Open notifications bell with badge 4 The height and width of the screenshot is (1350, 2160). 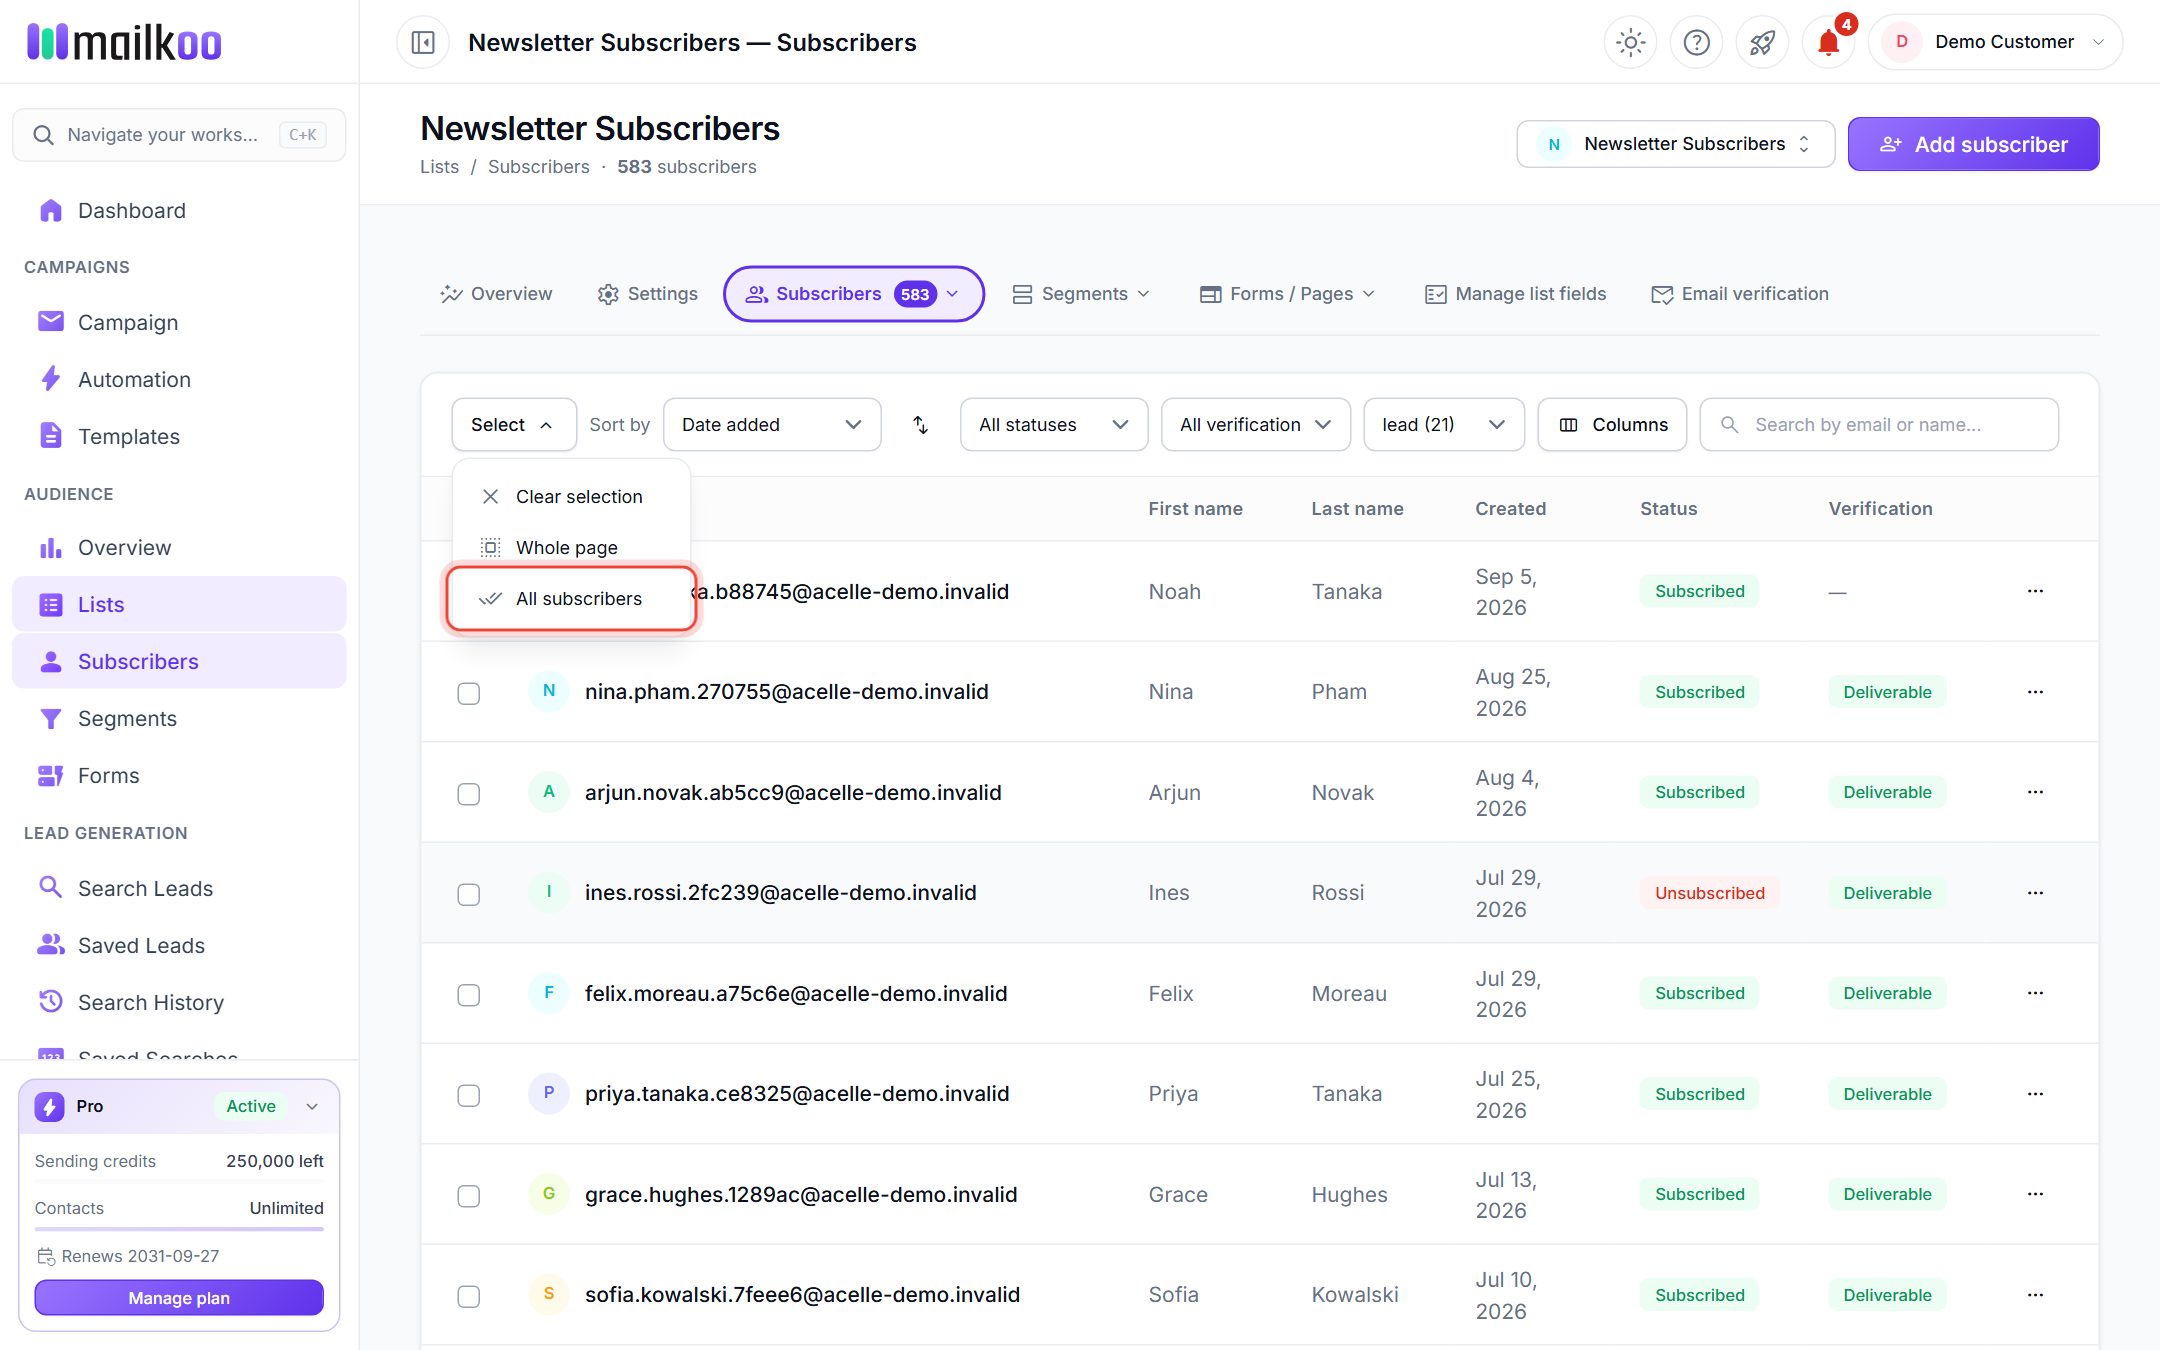(1828, 42)
